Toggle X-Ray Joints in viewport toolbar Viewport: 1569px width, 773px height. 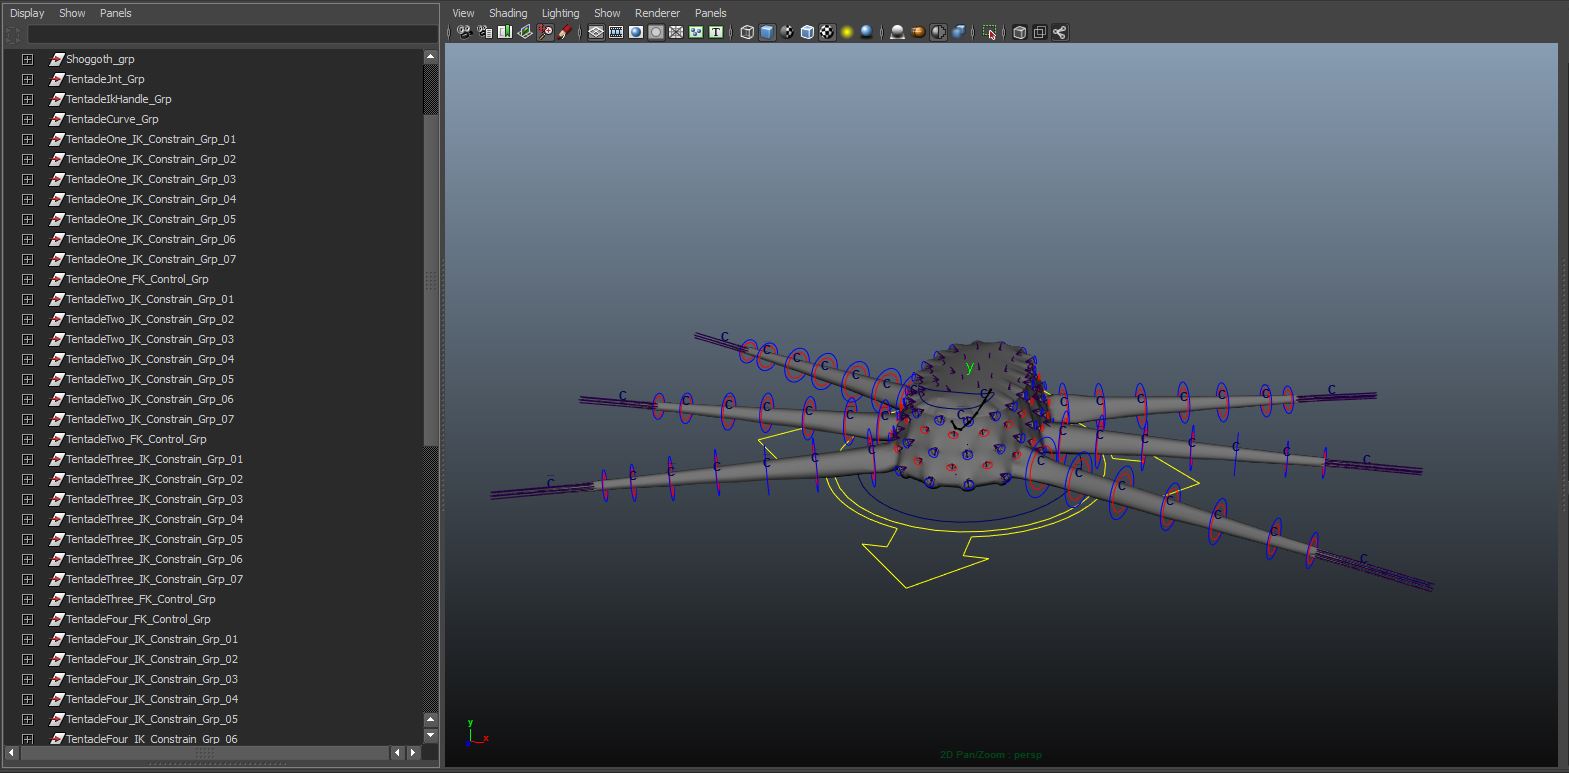tap(1059, 32)
